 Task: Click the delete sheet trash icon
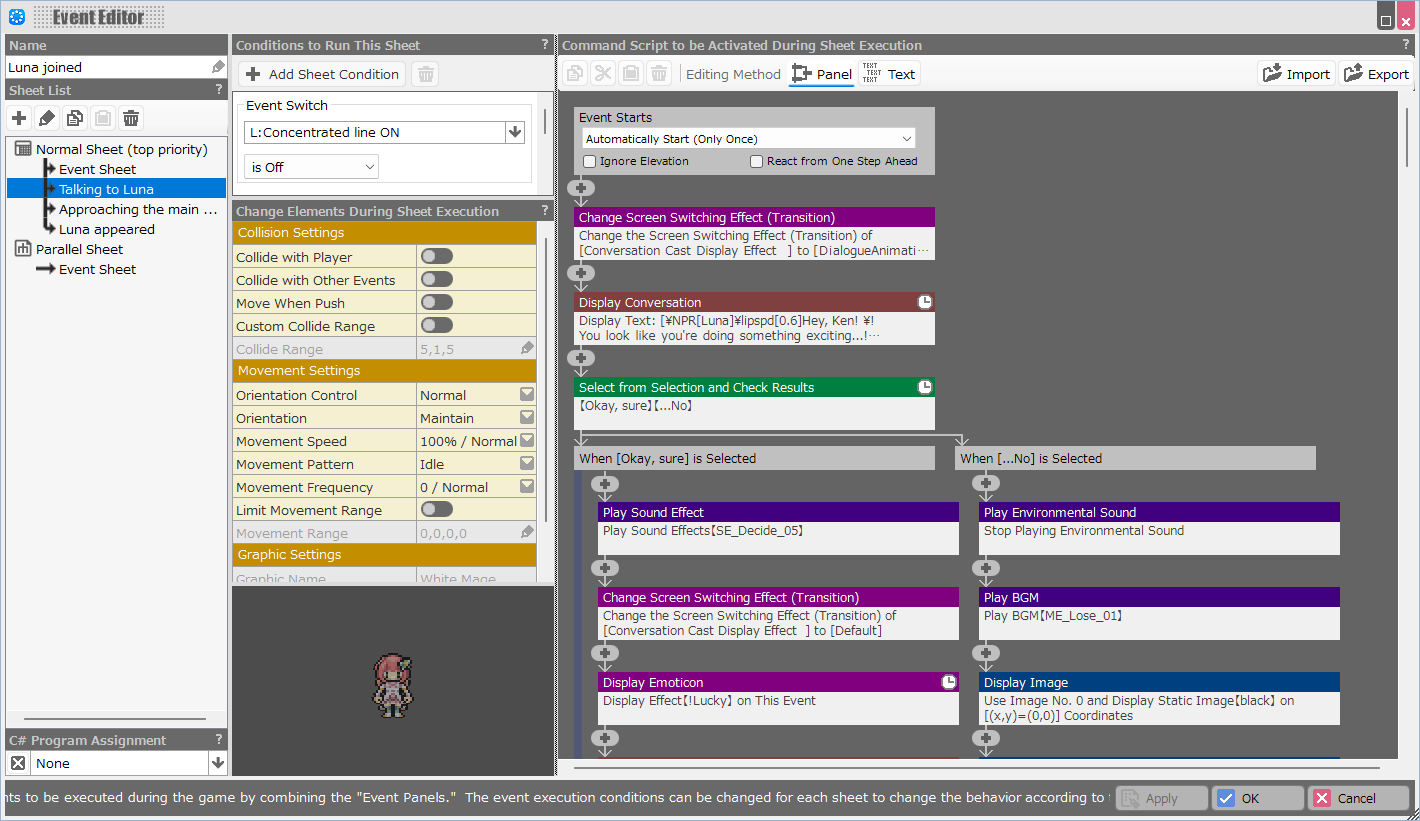(x=131, y=118)
